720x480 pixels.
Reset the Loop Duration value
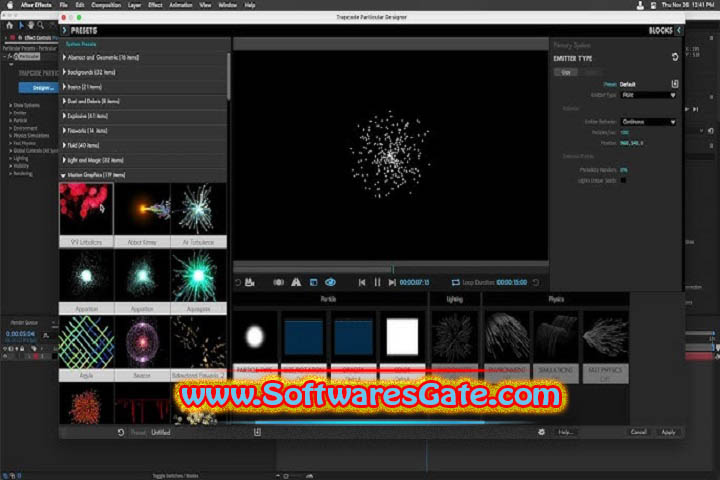pyautogui.click(x=535, y=282)
